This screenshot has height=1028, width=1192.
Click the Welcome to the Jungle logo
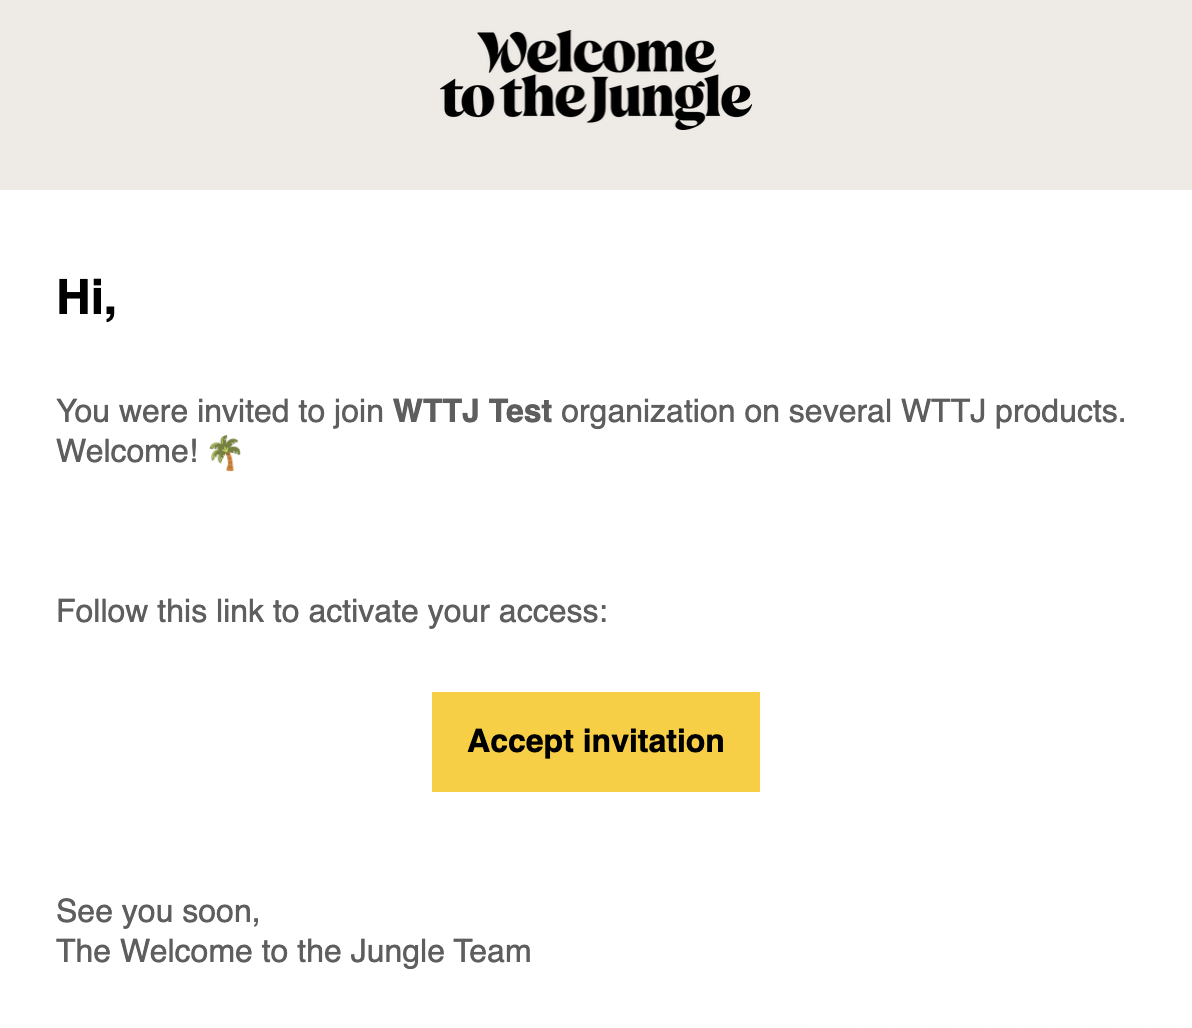click(596, 79)
